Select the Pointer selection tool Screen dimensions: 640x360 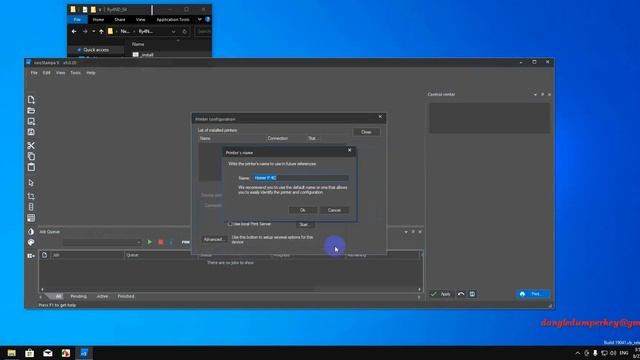click(x=31, y=183)
